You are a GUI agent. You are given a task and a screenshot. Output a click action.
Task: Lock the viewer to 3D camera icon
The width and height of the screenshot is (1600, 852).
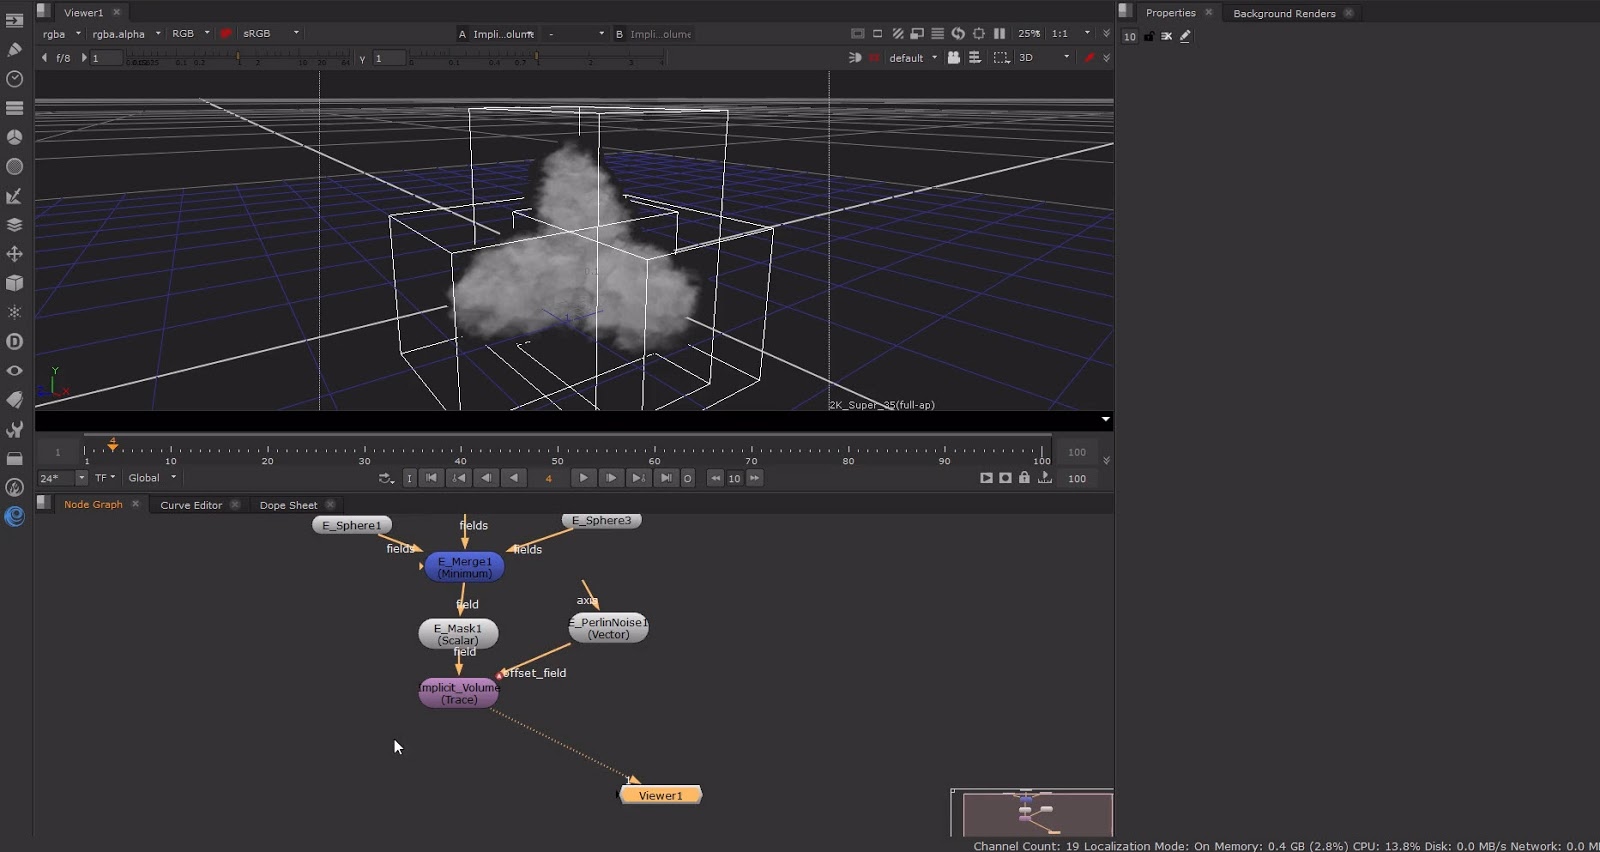[x=954, y=58]
